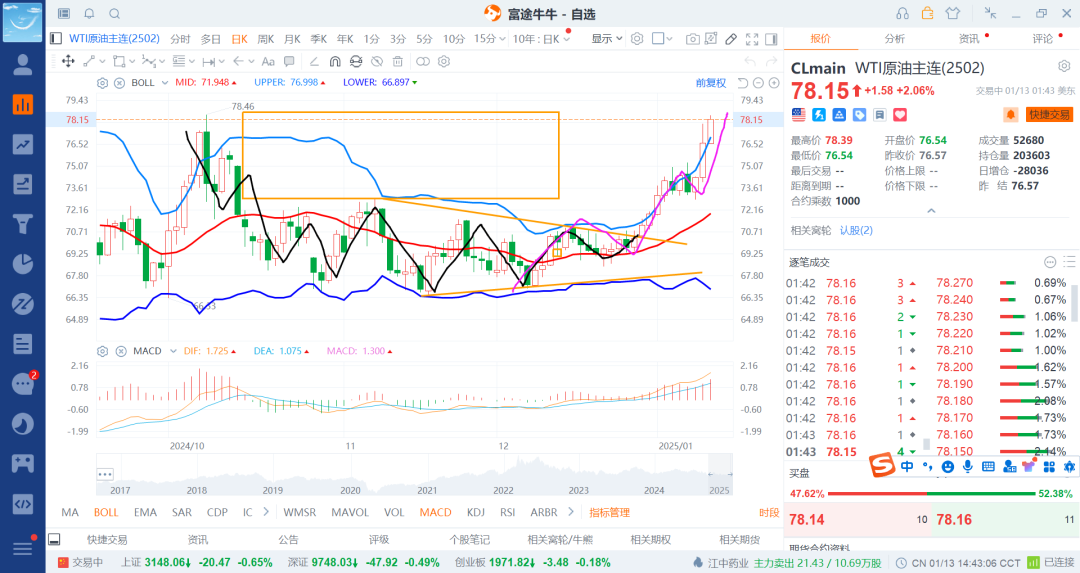Select the highlighted quotes bar-chart sidebar icon
Viewport: 1080px width, 573px height.
tap(23, 105)
